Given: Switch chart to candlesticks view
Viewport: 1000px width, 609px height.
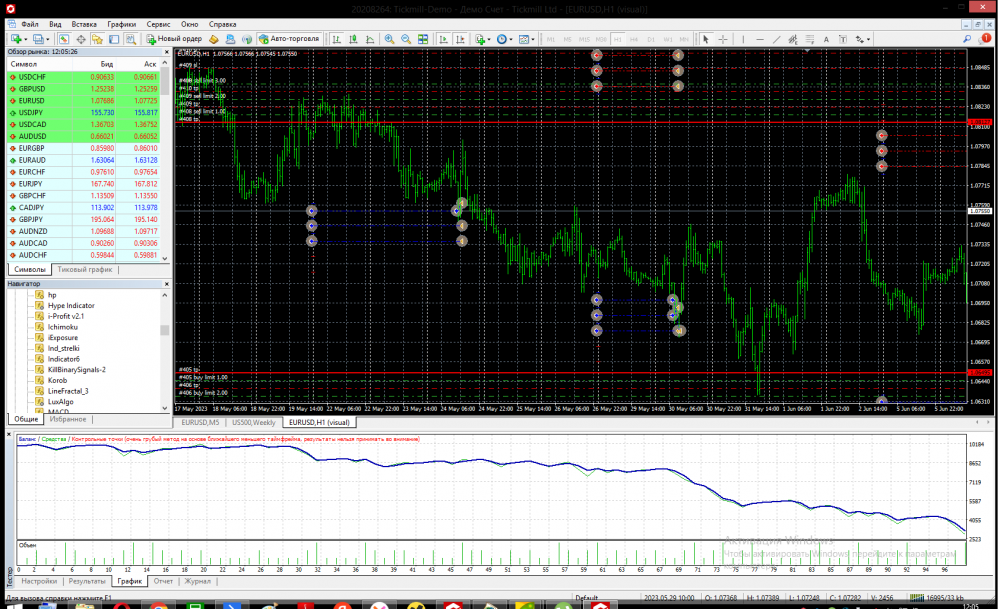Looking at the screenshot, I should click(x=353, y=39).
